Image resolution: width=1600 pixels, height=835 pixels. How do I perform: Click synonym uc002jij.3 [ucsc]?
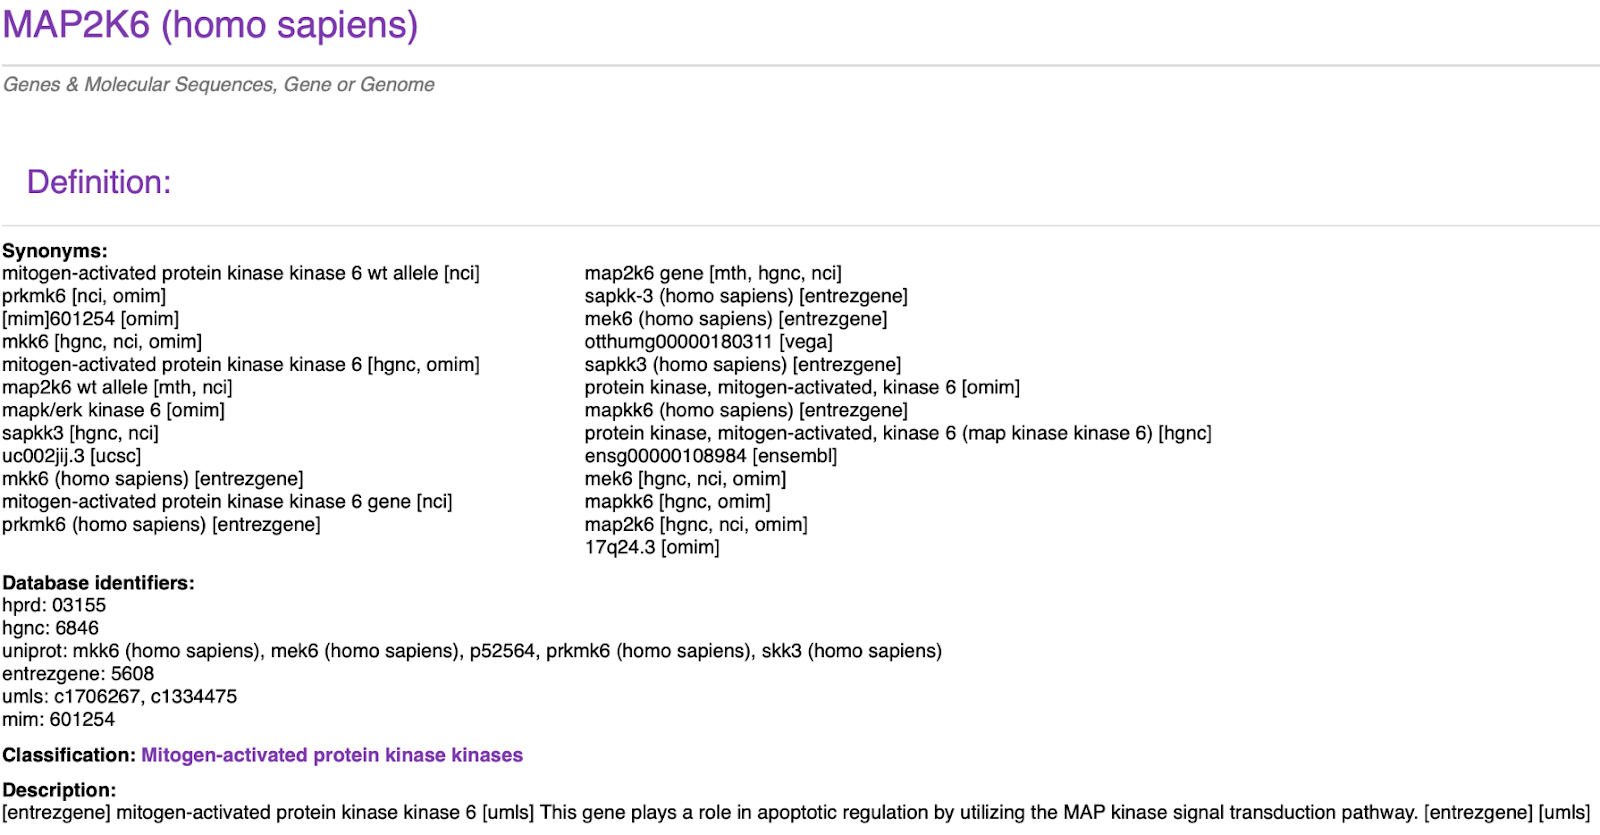tap(72, 456)
